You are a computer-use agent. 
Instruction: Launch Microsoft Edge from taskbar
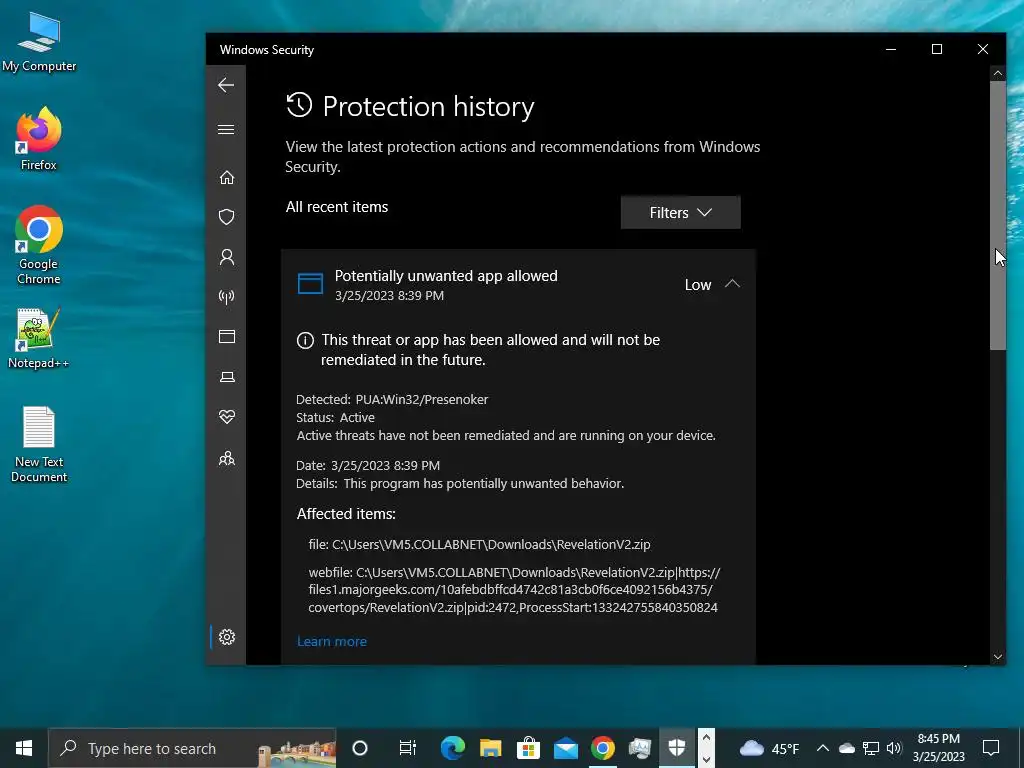(453, 748)
